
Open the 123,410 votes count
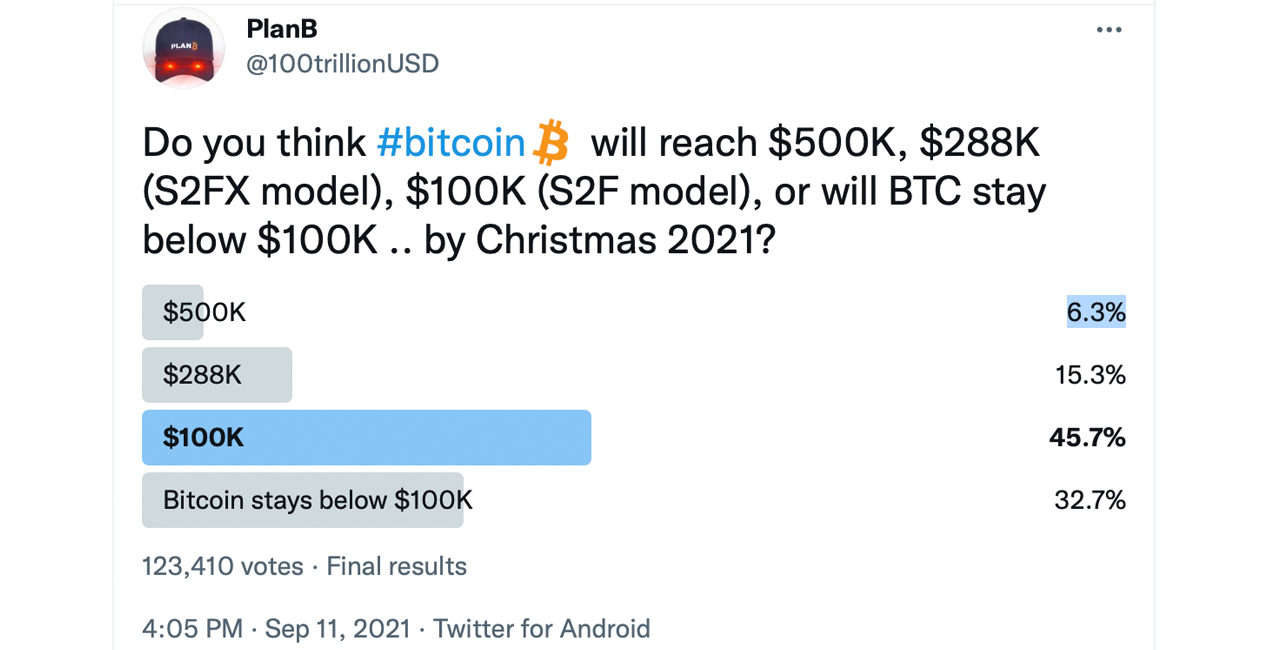coord(222,566)
